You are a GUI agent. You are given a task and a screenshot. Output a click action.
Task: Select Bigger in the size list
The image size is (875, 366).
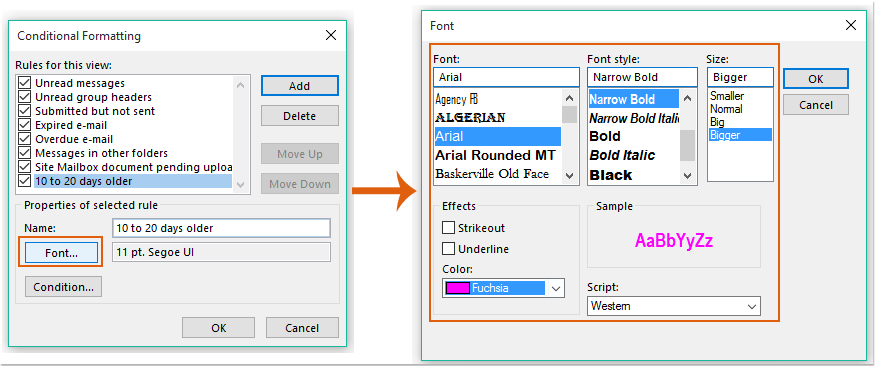point(741,134)
